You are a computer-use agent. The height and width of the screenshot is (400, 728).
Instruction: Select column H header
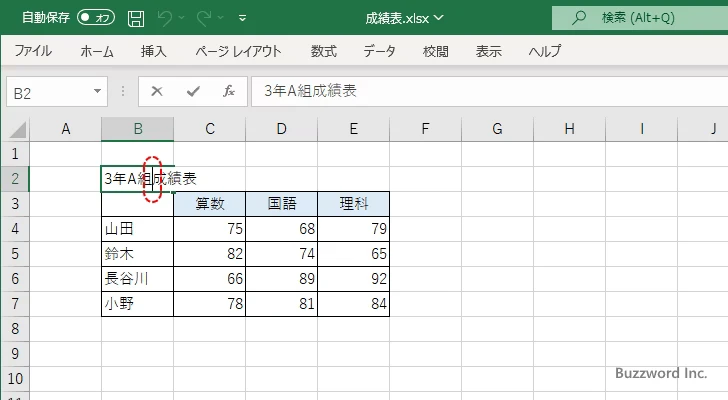point(570,129)
